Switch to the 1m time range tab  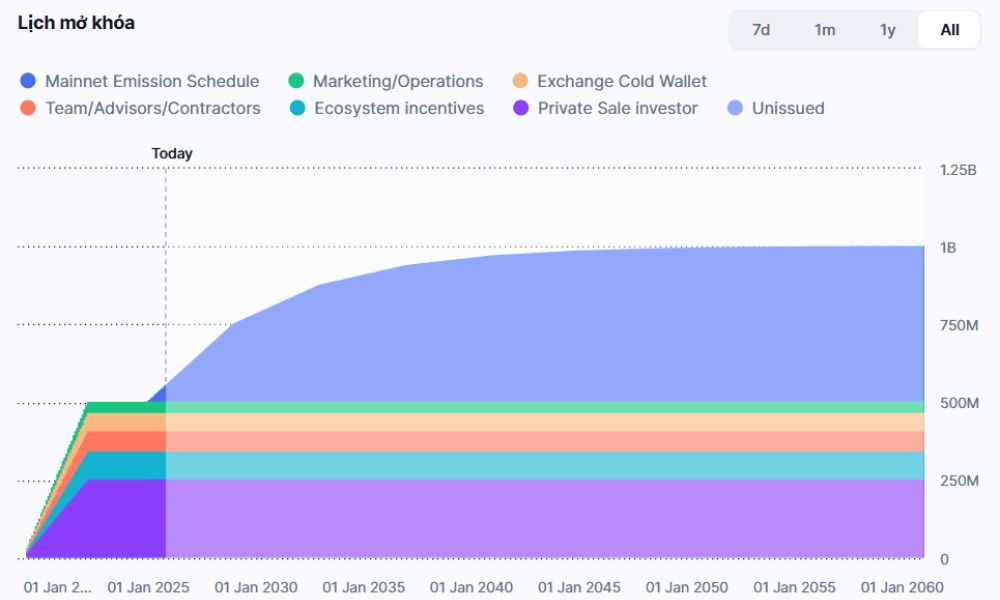click(x=824, y=30)
